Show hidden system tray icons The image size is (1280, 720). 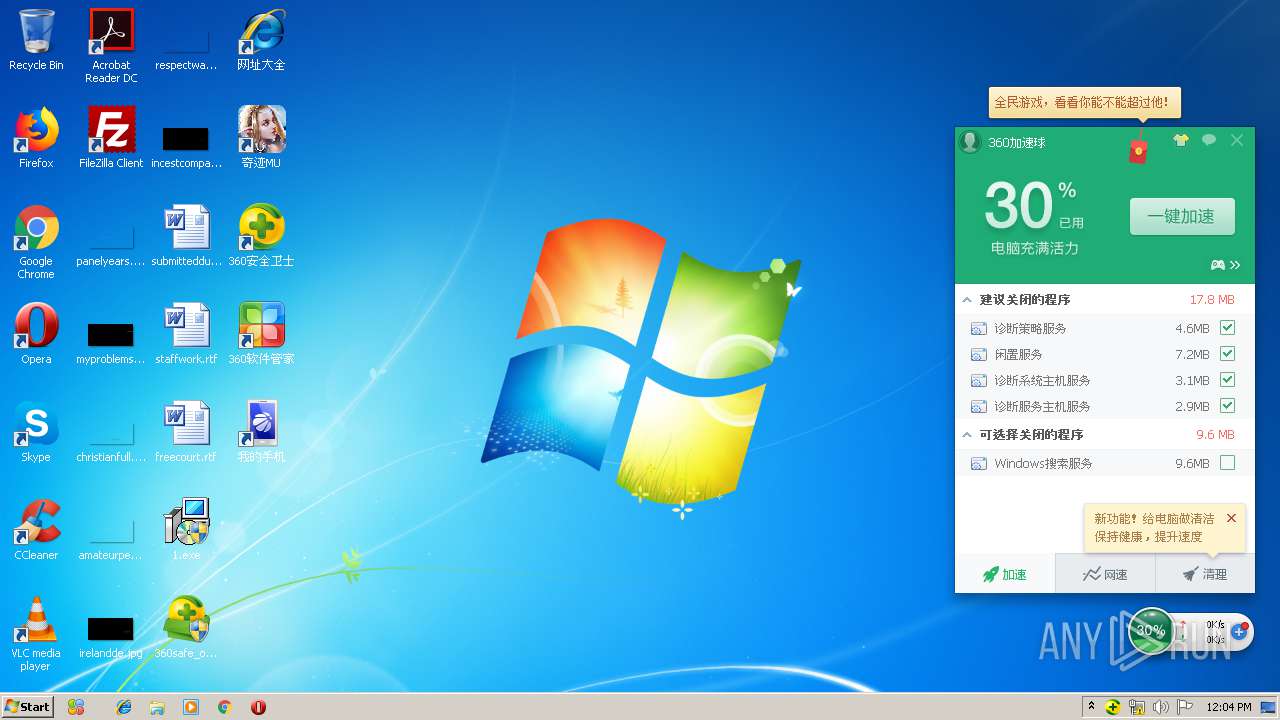point(1091,706)
